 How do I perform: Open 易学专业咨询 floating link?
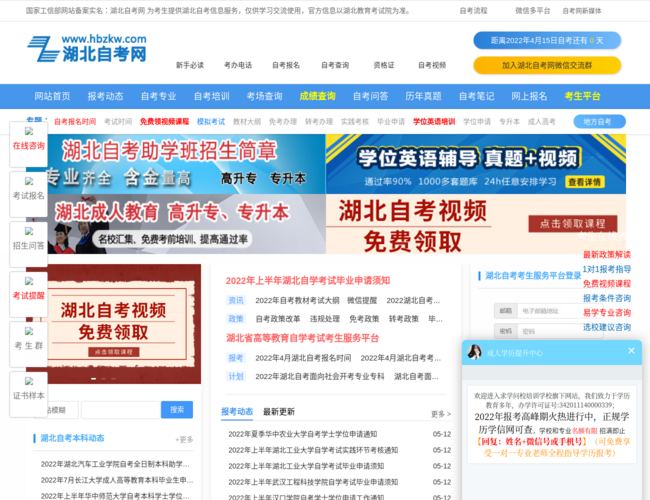coord(606,313)
